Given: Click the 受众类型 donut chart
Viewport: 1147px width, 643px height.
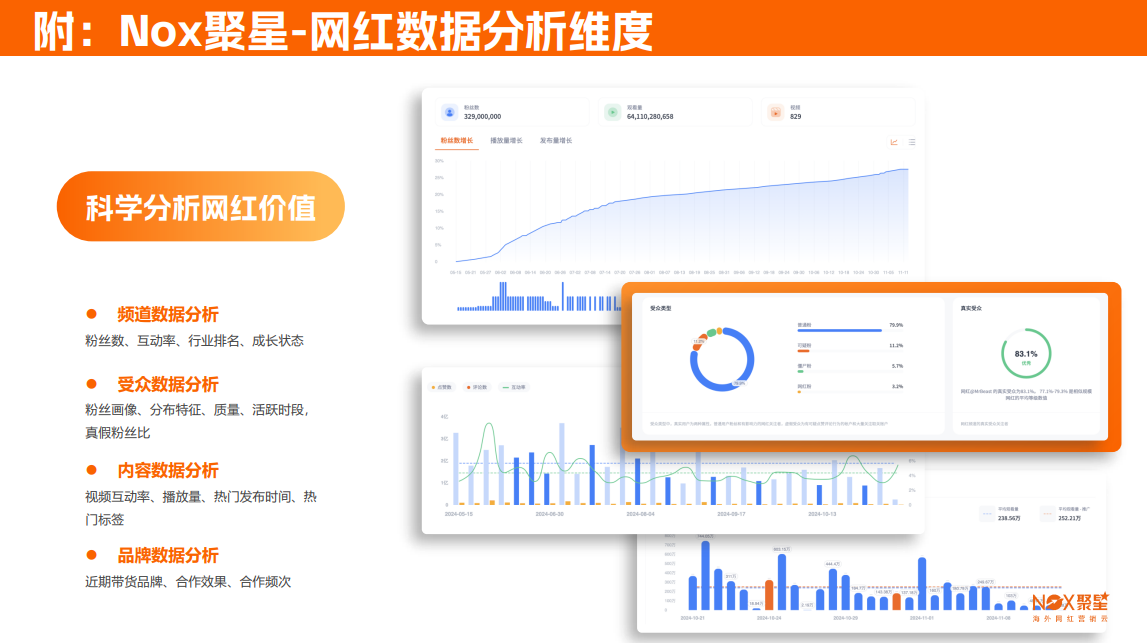Looking at the screenshot, I should coord(723,360).
